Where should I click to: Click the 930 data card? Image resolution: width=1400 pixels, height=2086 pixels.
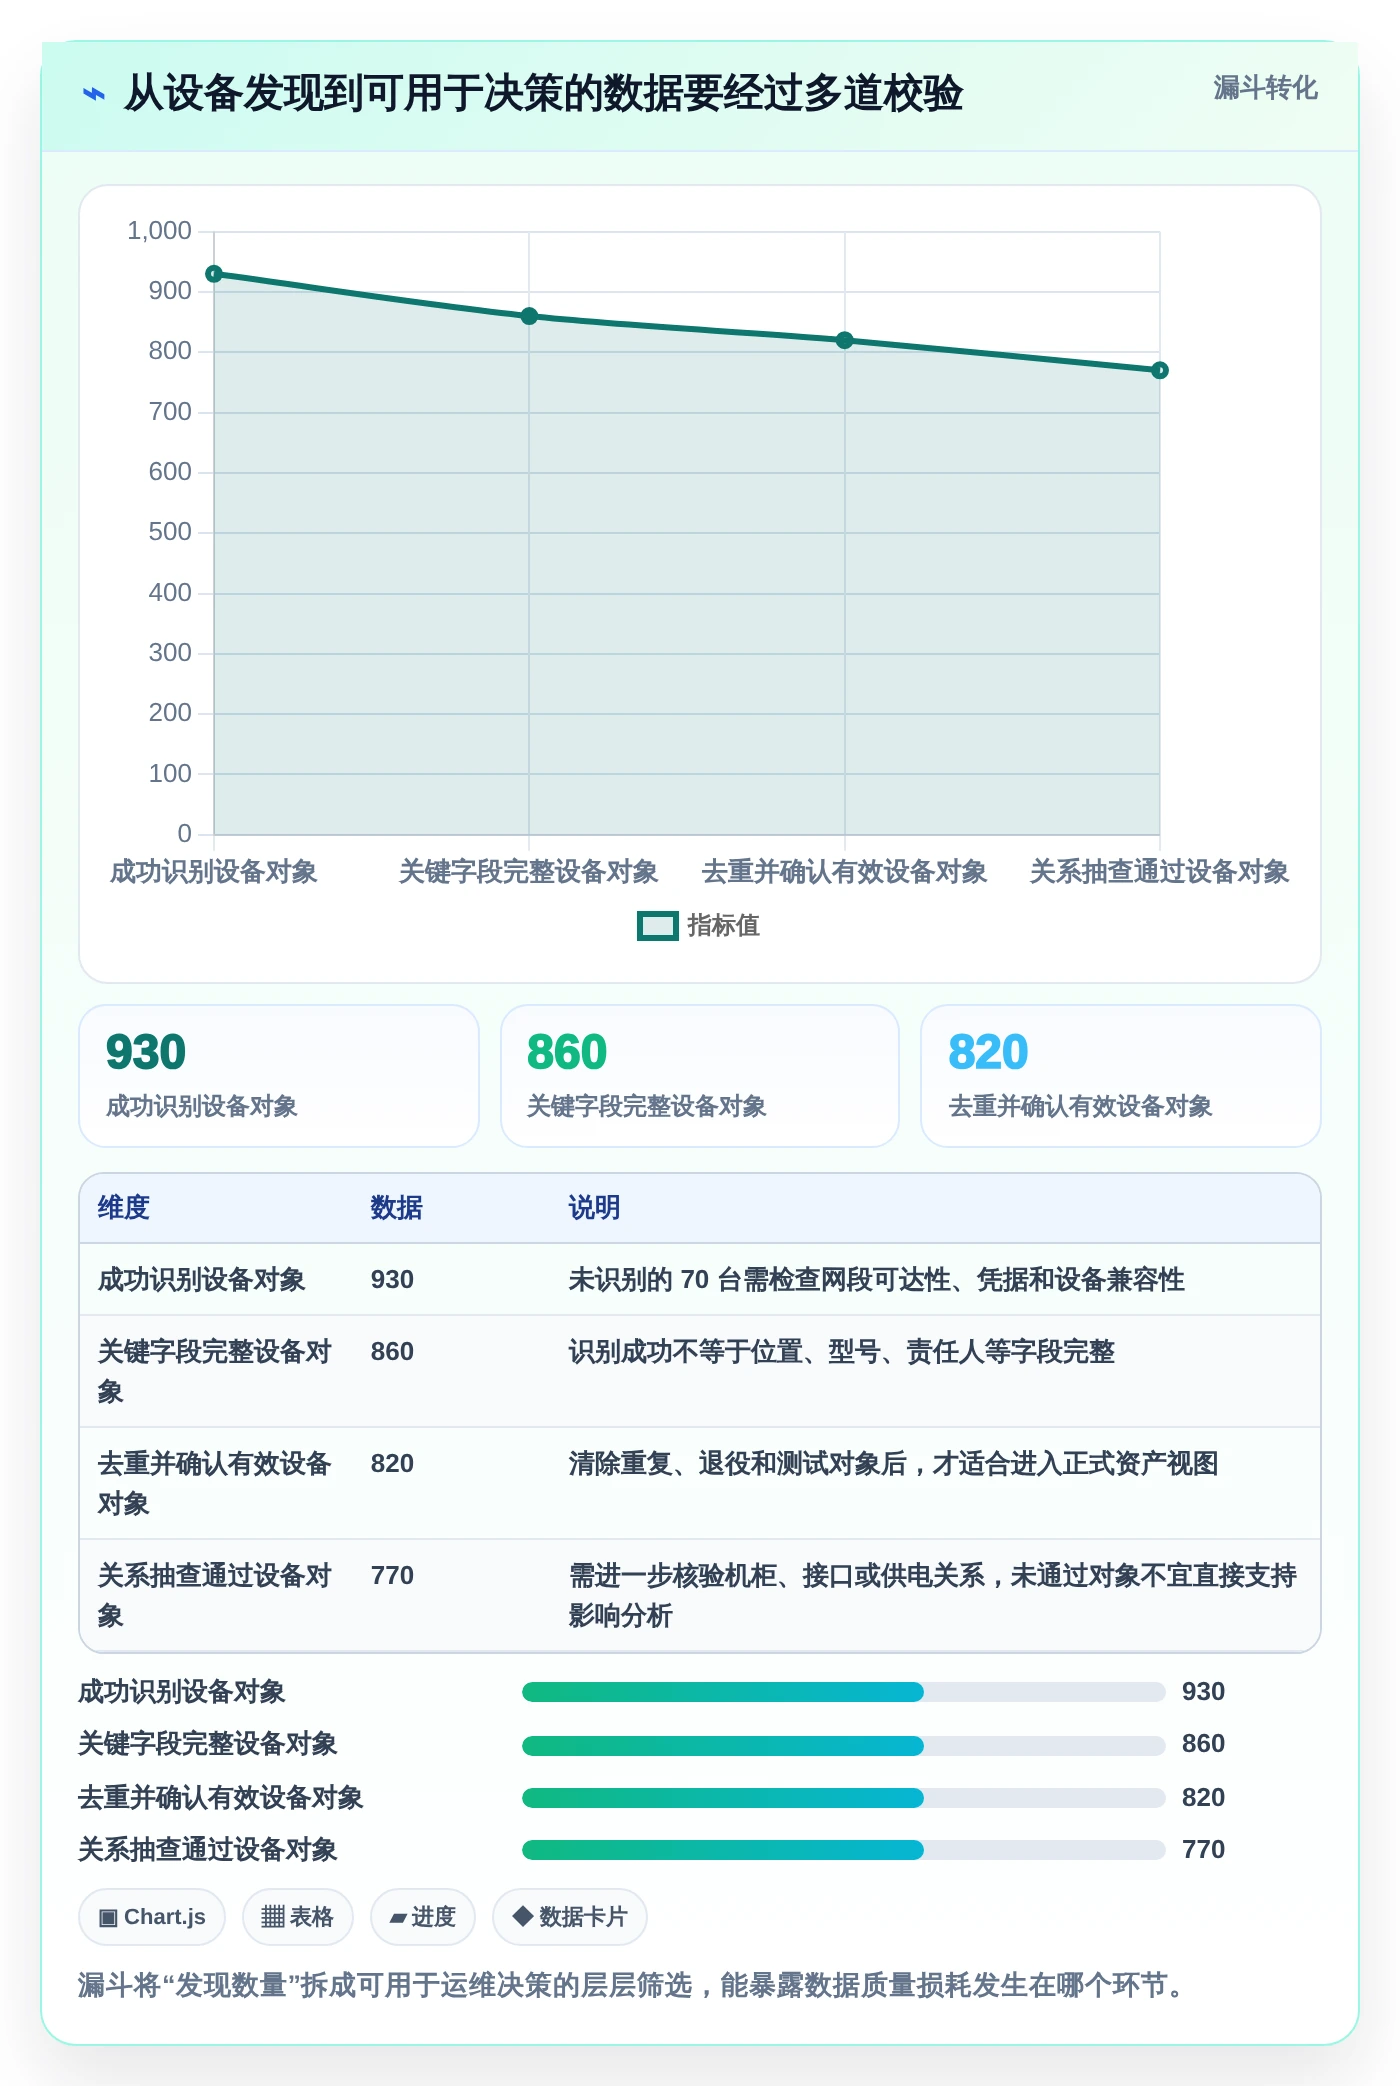point(279,1076)
